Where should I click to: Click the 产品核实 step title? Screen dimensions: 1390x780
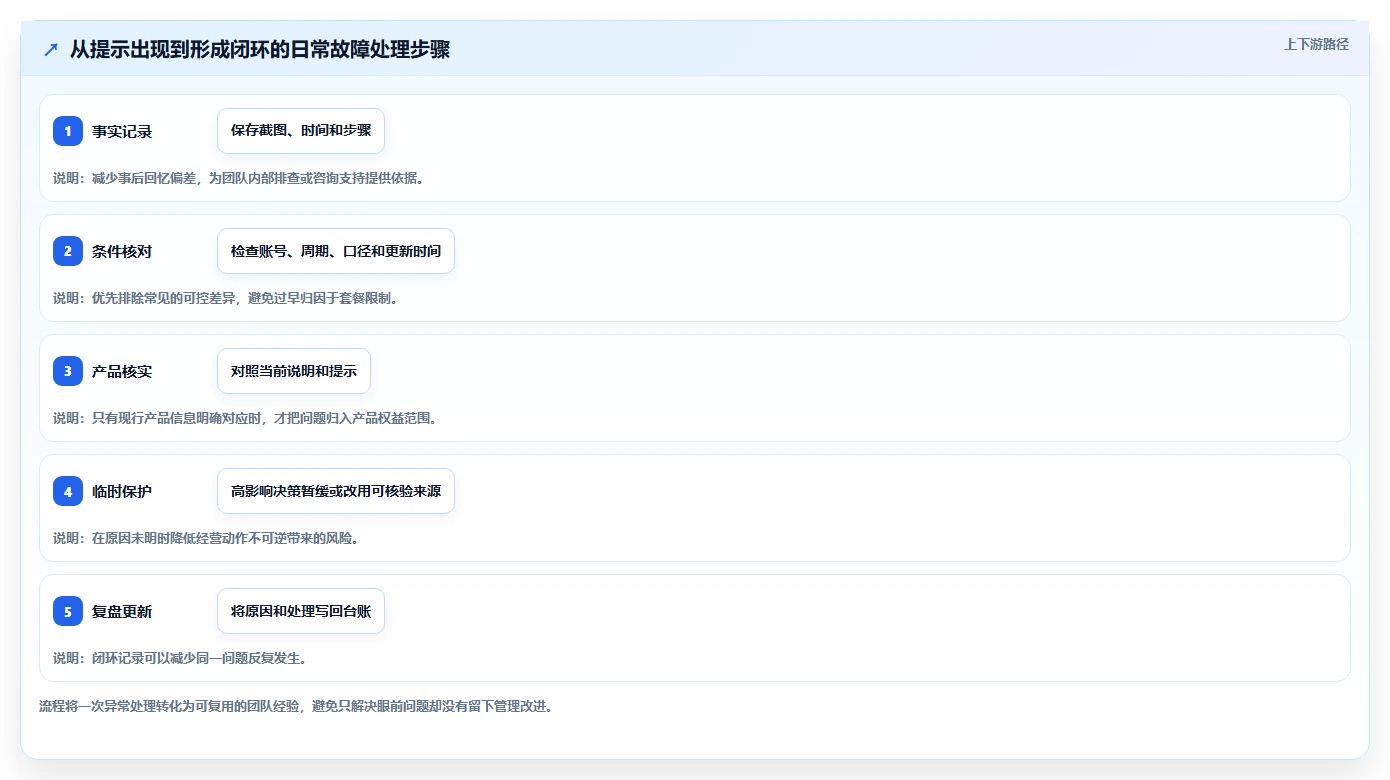tap(122, 371)
